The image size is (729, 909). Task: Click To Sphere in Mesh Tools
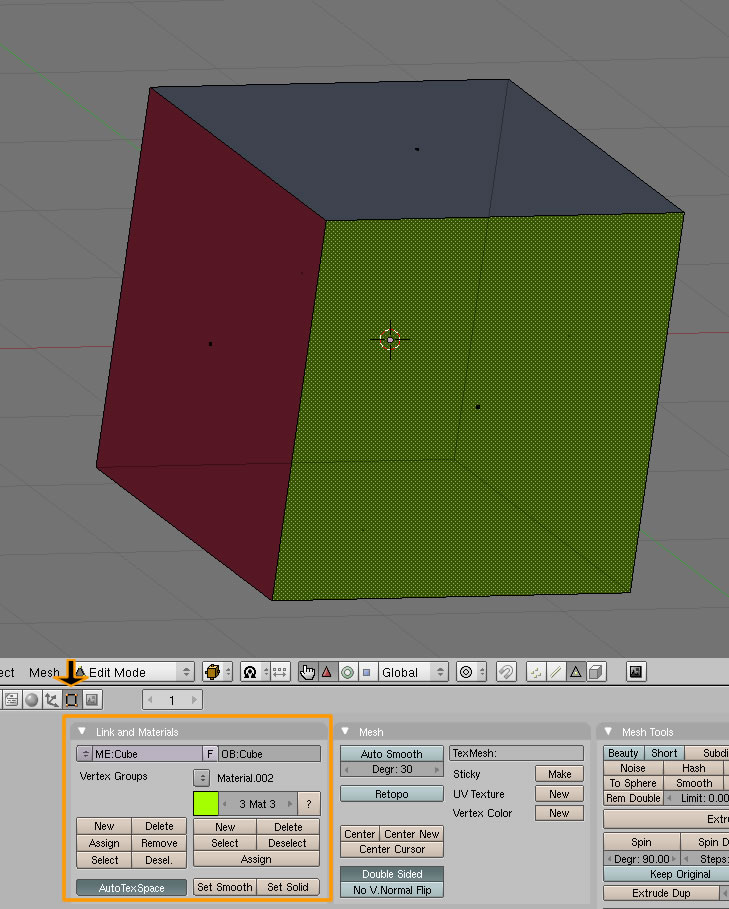[x=633, y=783]
